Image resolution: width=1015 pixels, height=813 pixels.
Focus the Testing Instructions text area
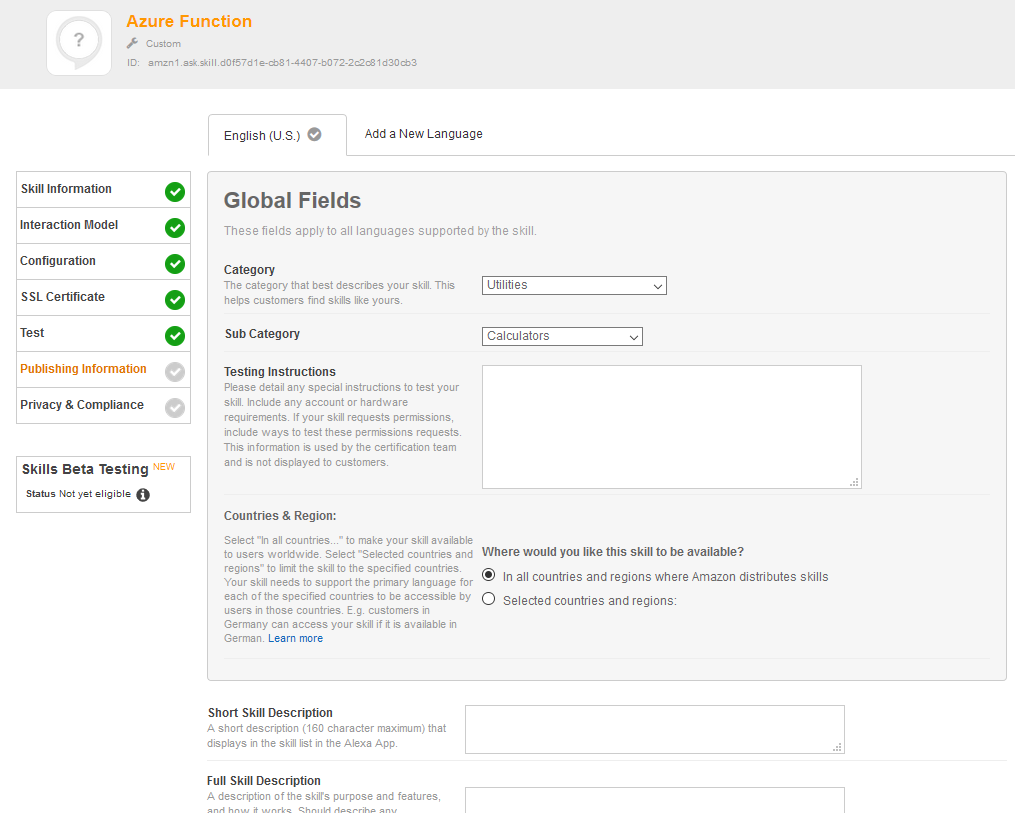coord(672,427)
